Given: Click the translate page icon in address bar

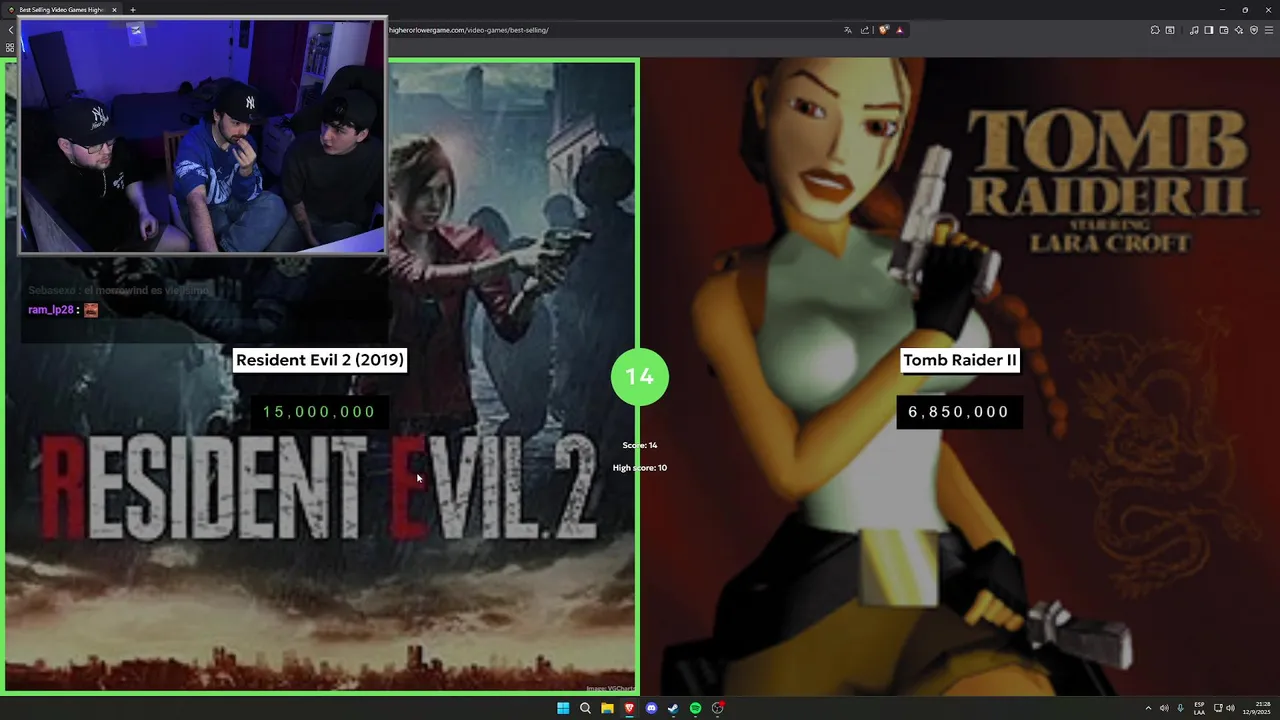Looking at the screenshot, I should point(848,30).
